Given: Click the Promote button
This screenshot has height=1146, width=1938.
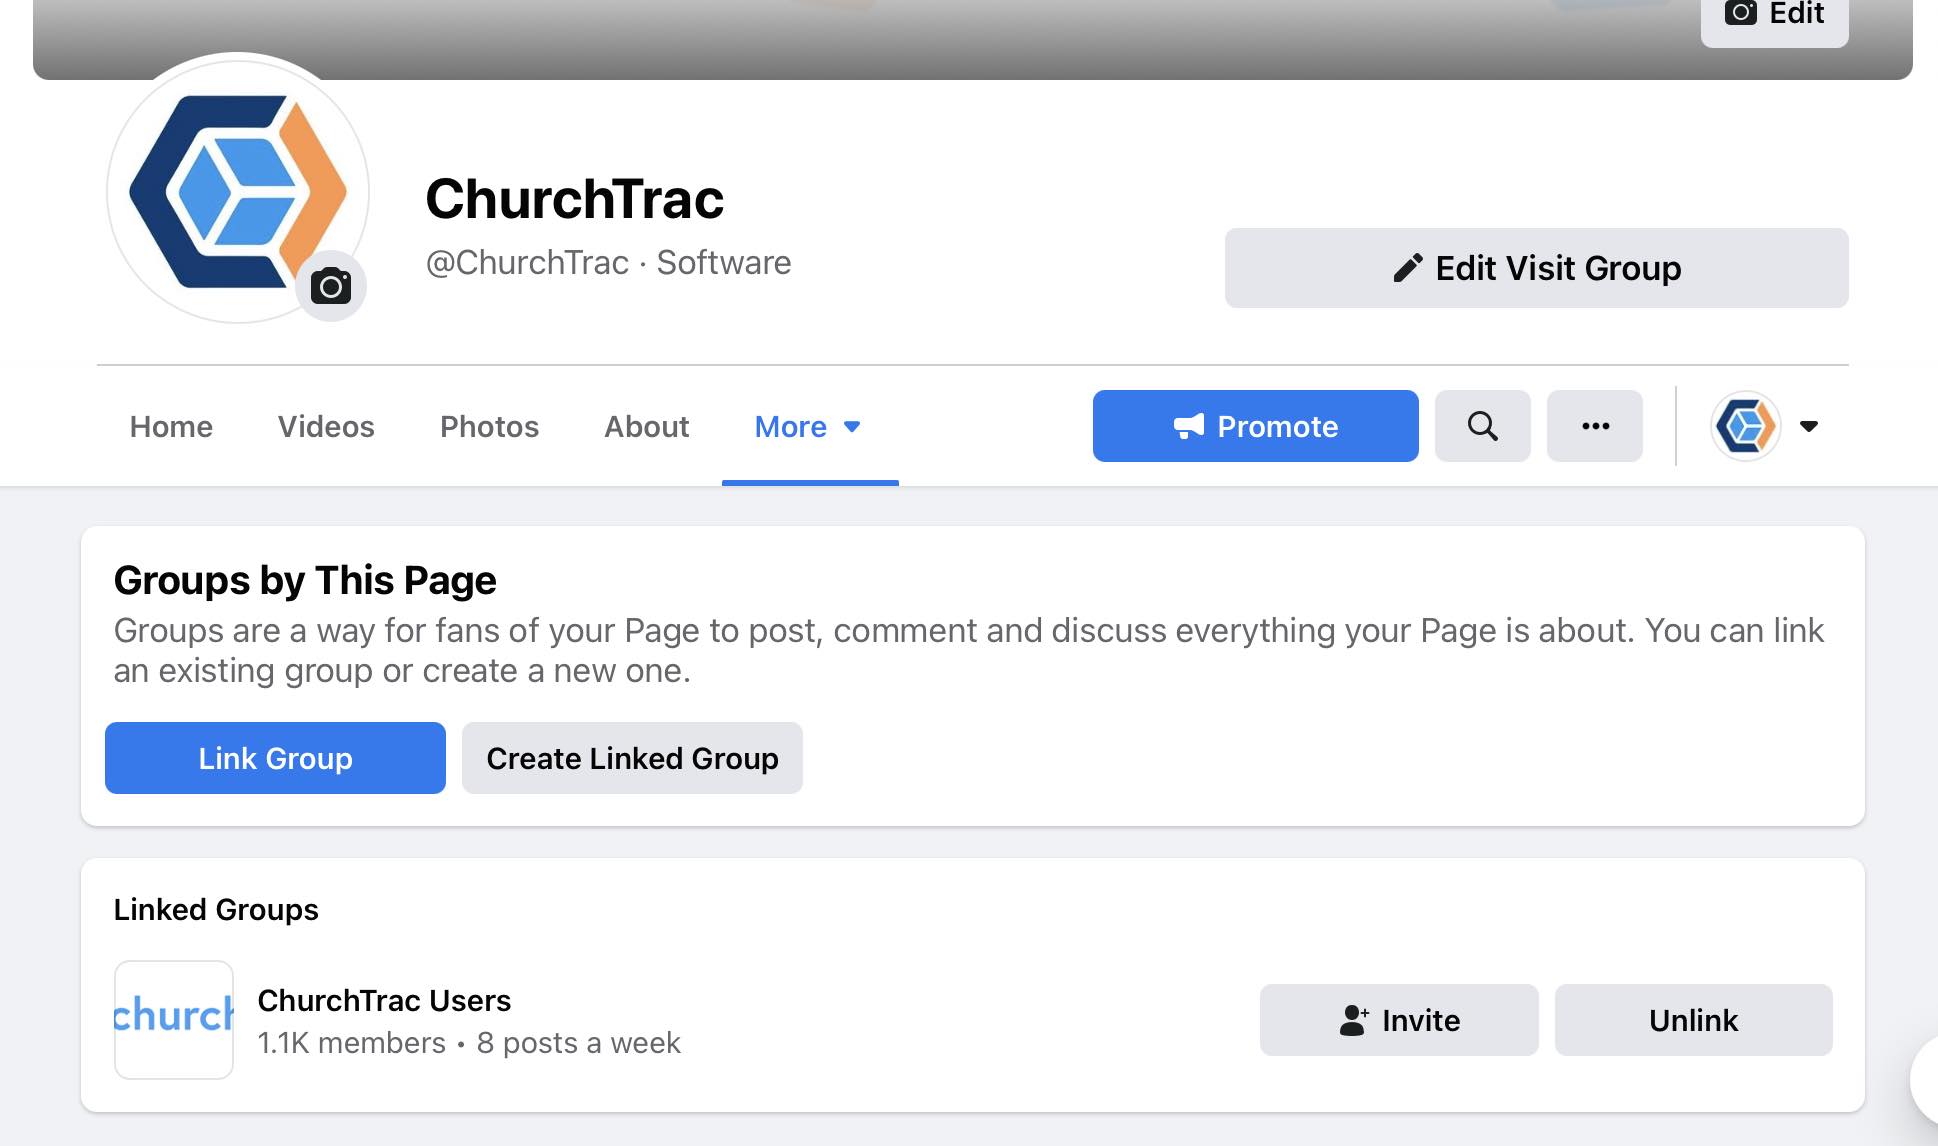Looking at the screenshot, I should pos(1256,426).
